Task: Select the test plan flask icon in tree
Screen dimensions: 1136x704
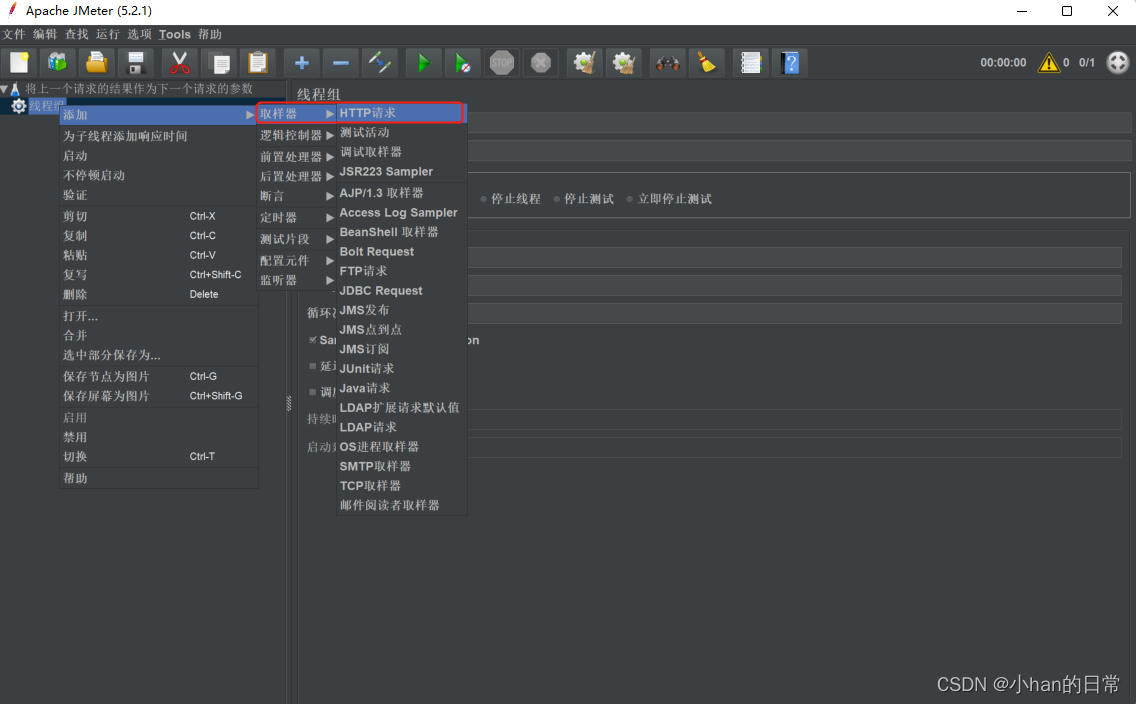Action: click(14, 89)
